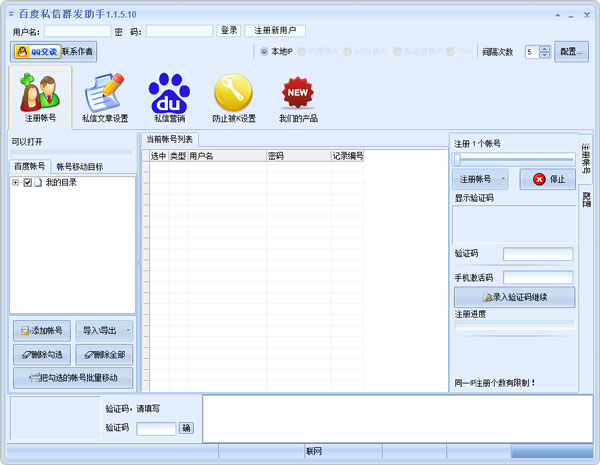
Task: Click the 添加帐号 button
Action: click(x=42, y=331)
